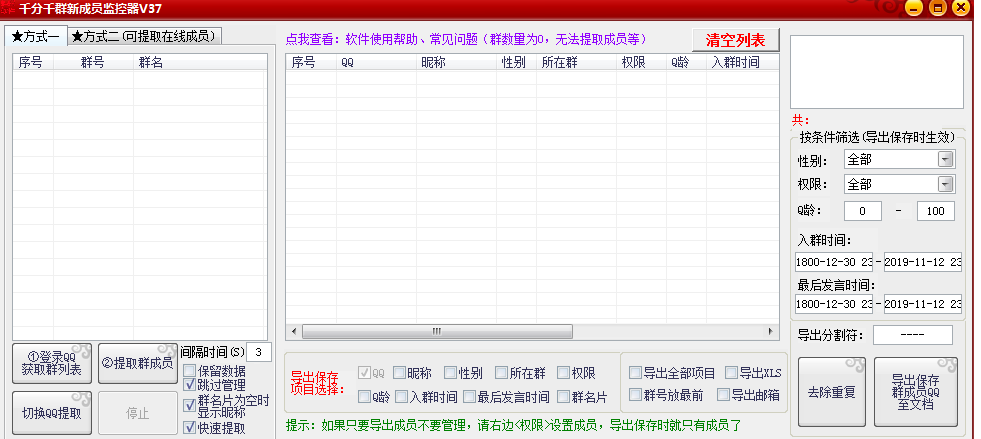Enable the 权限 export checkbox

tap(563, 373)
